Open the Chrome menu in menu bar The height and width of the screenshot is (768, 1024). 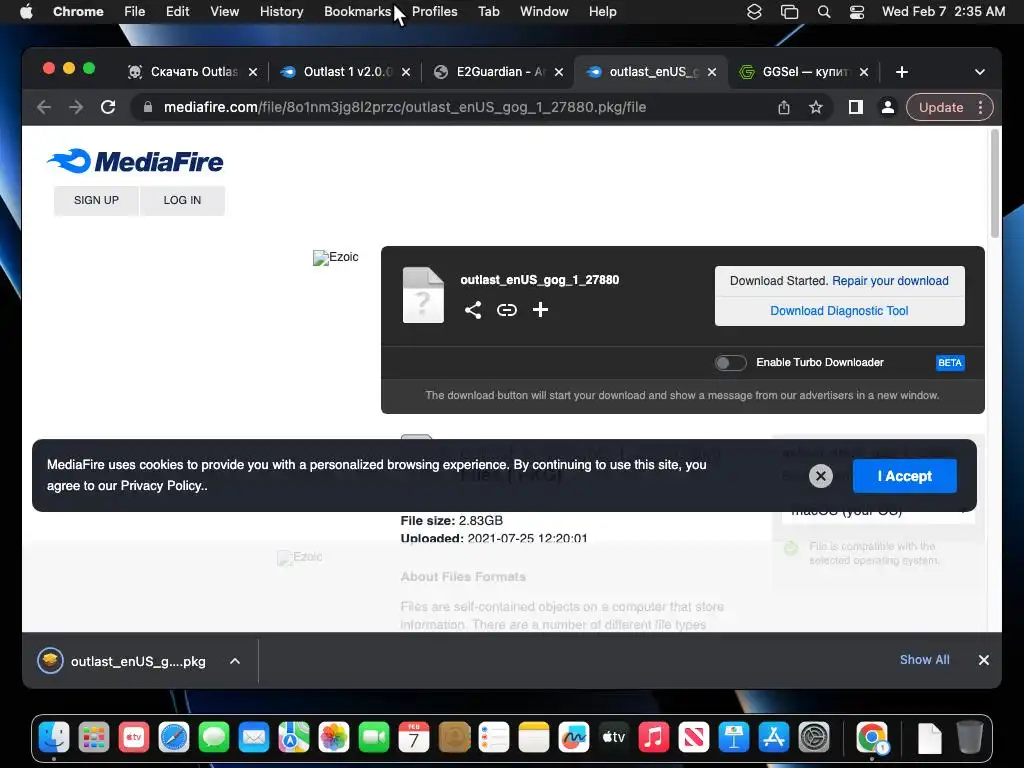(x=78, y=12)
